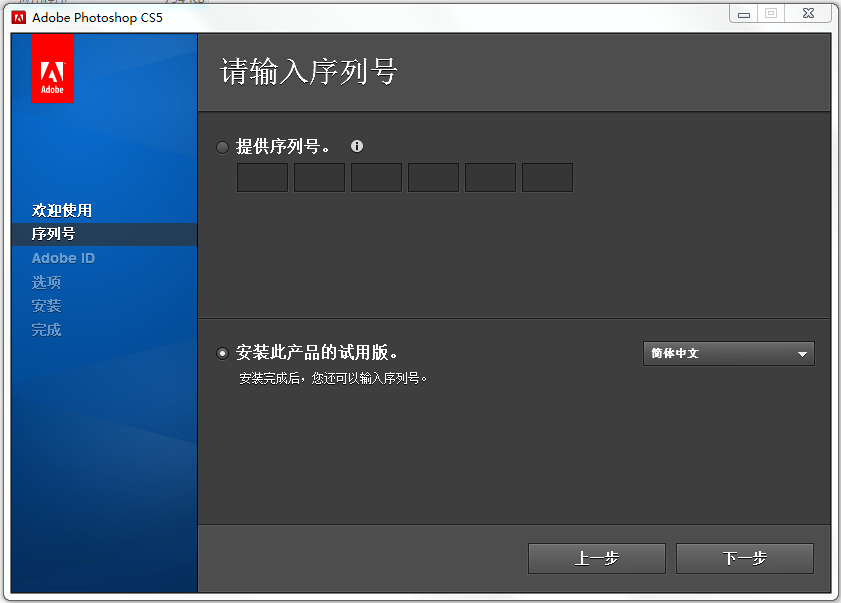Click the serial number info icon
This screenshot has height=603, width=841.
(x=357, y=146)
